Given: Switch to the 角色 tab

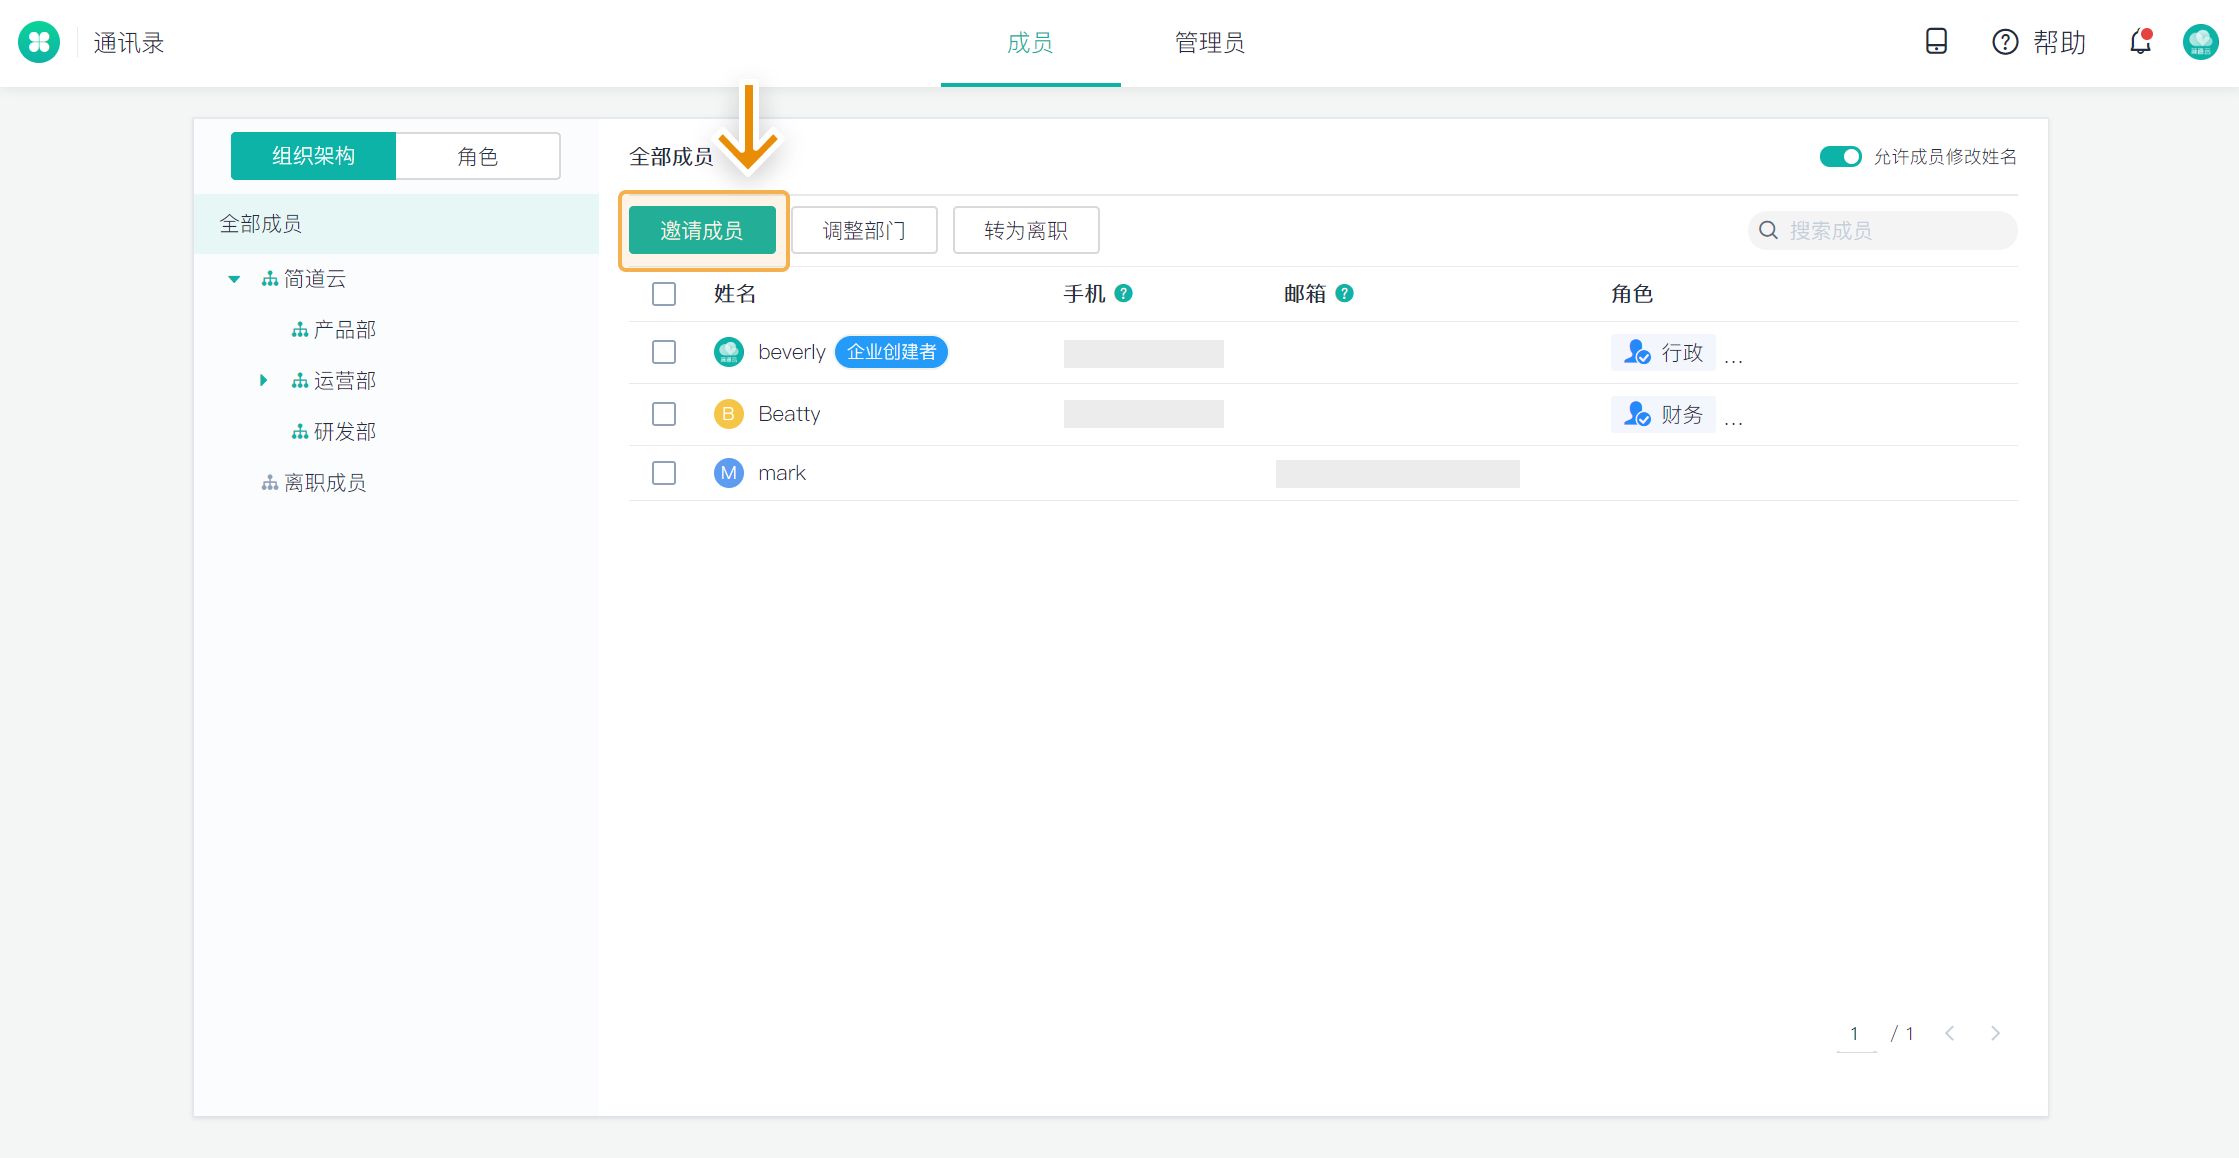Looking at the screenshot, I should tap(477, 156).
